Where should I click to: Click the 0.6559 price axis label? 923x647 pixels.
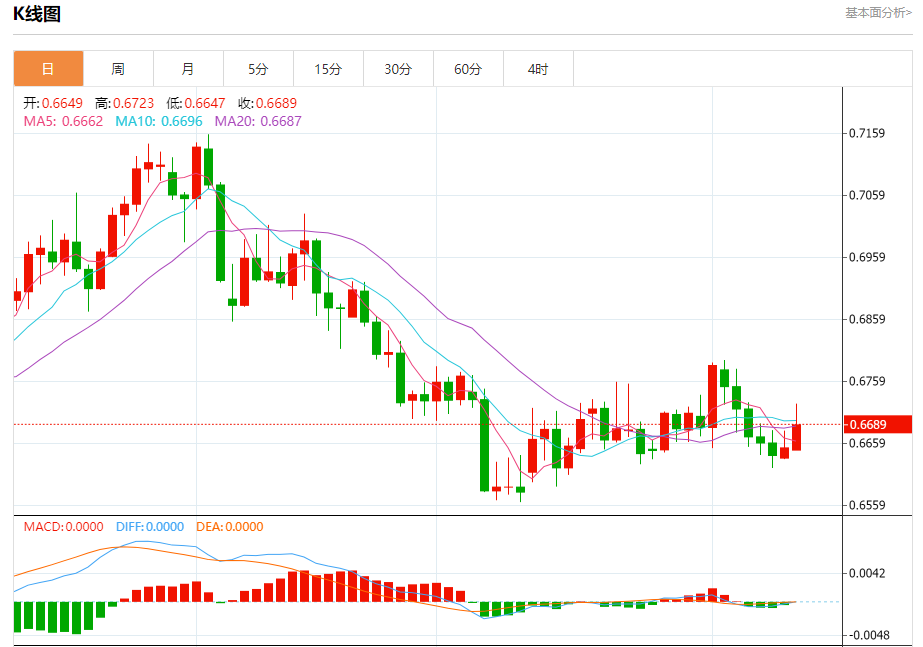point(866,505)
